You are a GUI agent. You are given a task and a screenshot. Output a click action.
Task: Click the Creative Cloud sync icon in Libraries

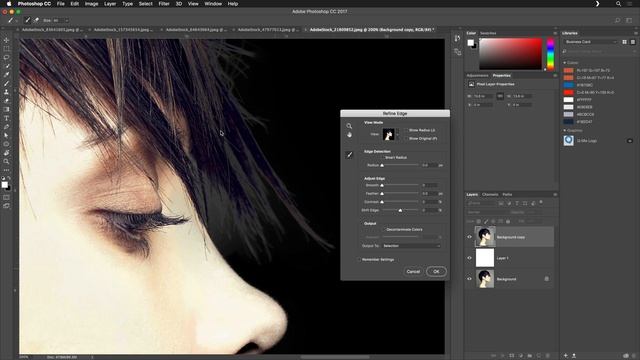tap(627, 356)
